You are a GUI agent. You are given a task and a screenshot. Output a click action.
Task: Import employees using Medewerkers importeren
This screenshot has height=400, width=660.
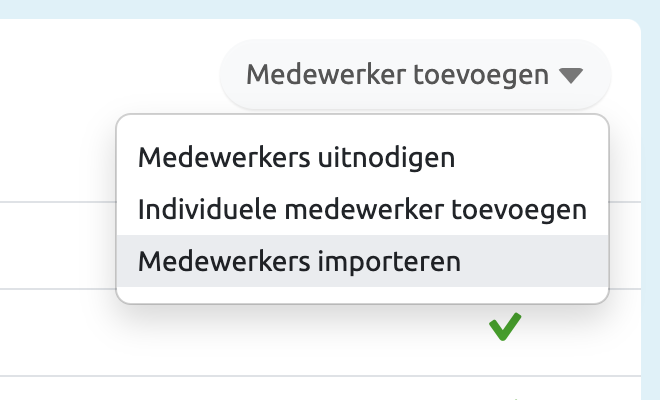pyautogui.click(x=300, y=262)
